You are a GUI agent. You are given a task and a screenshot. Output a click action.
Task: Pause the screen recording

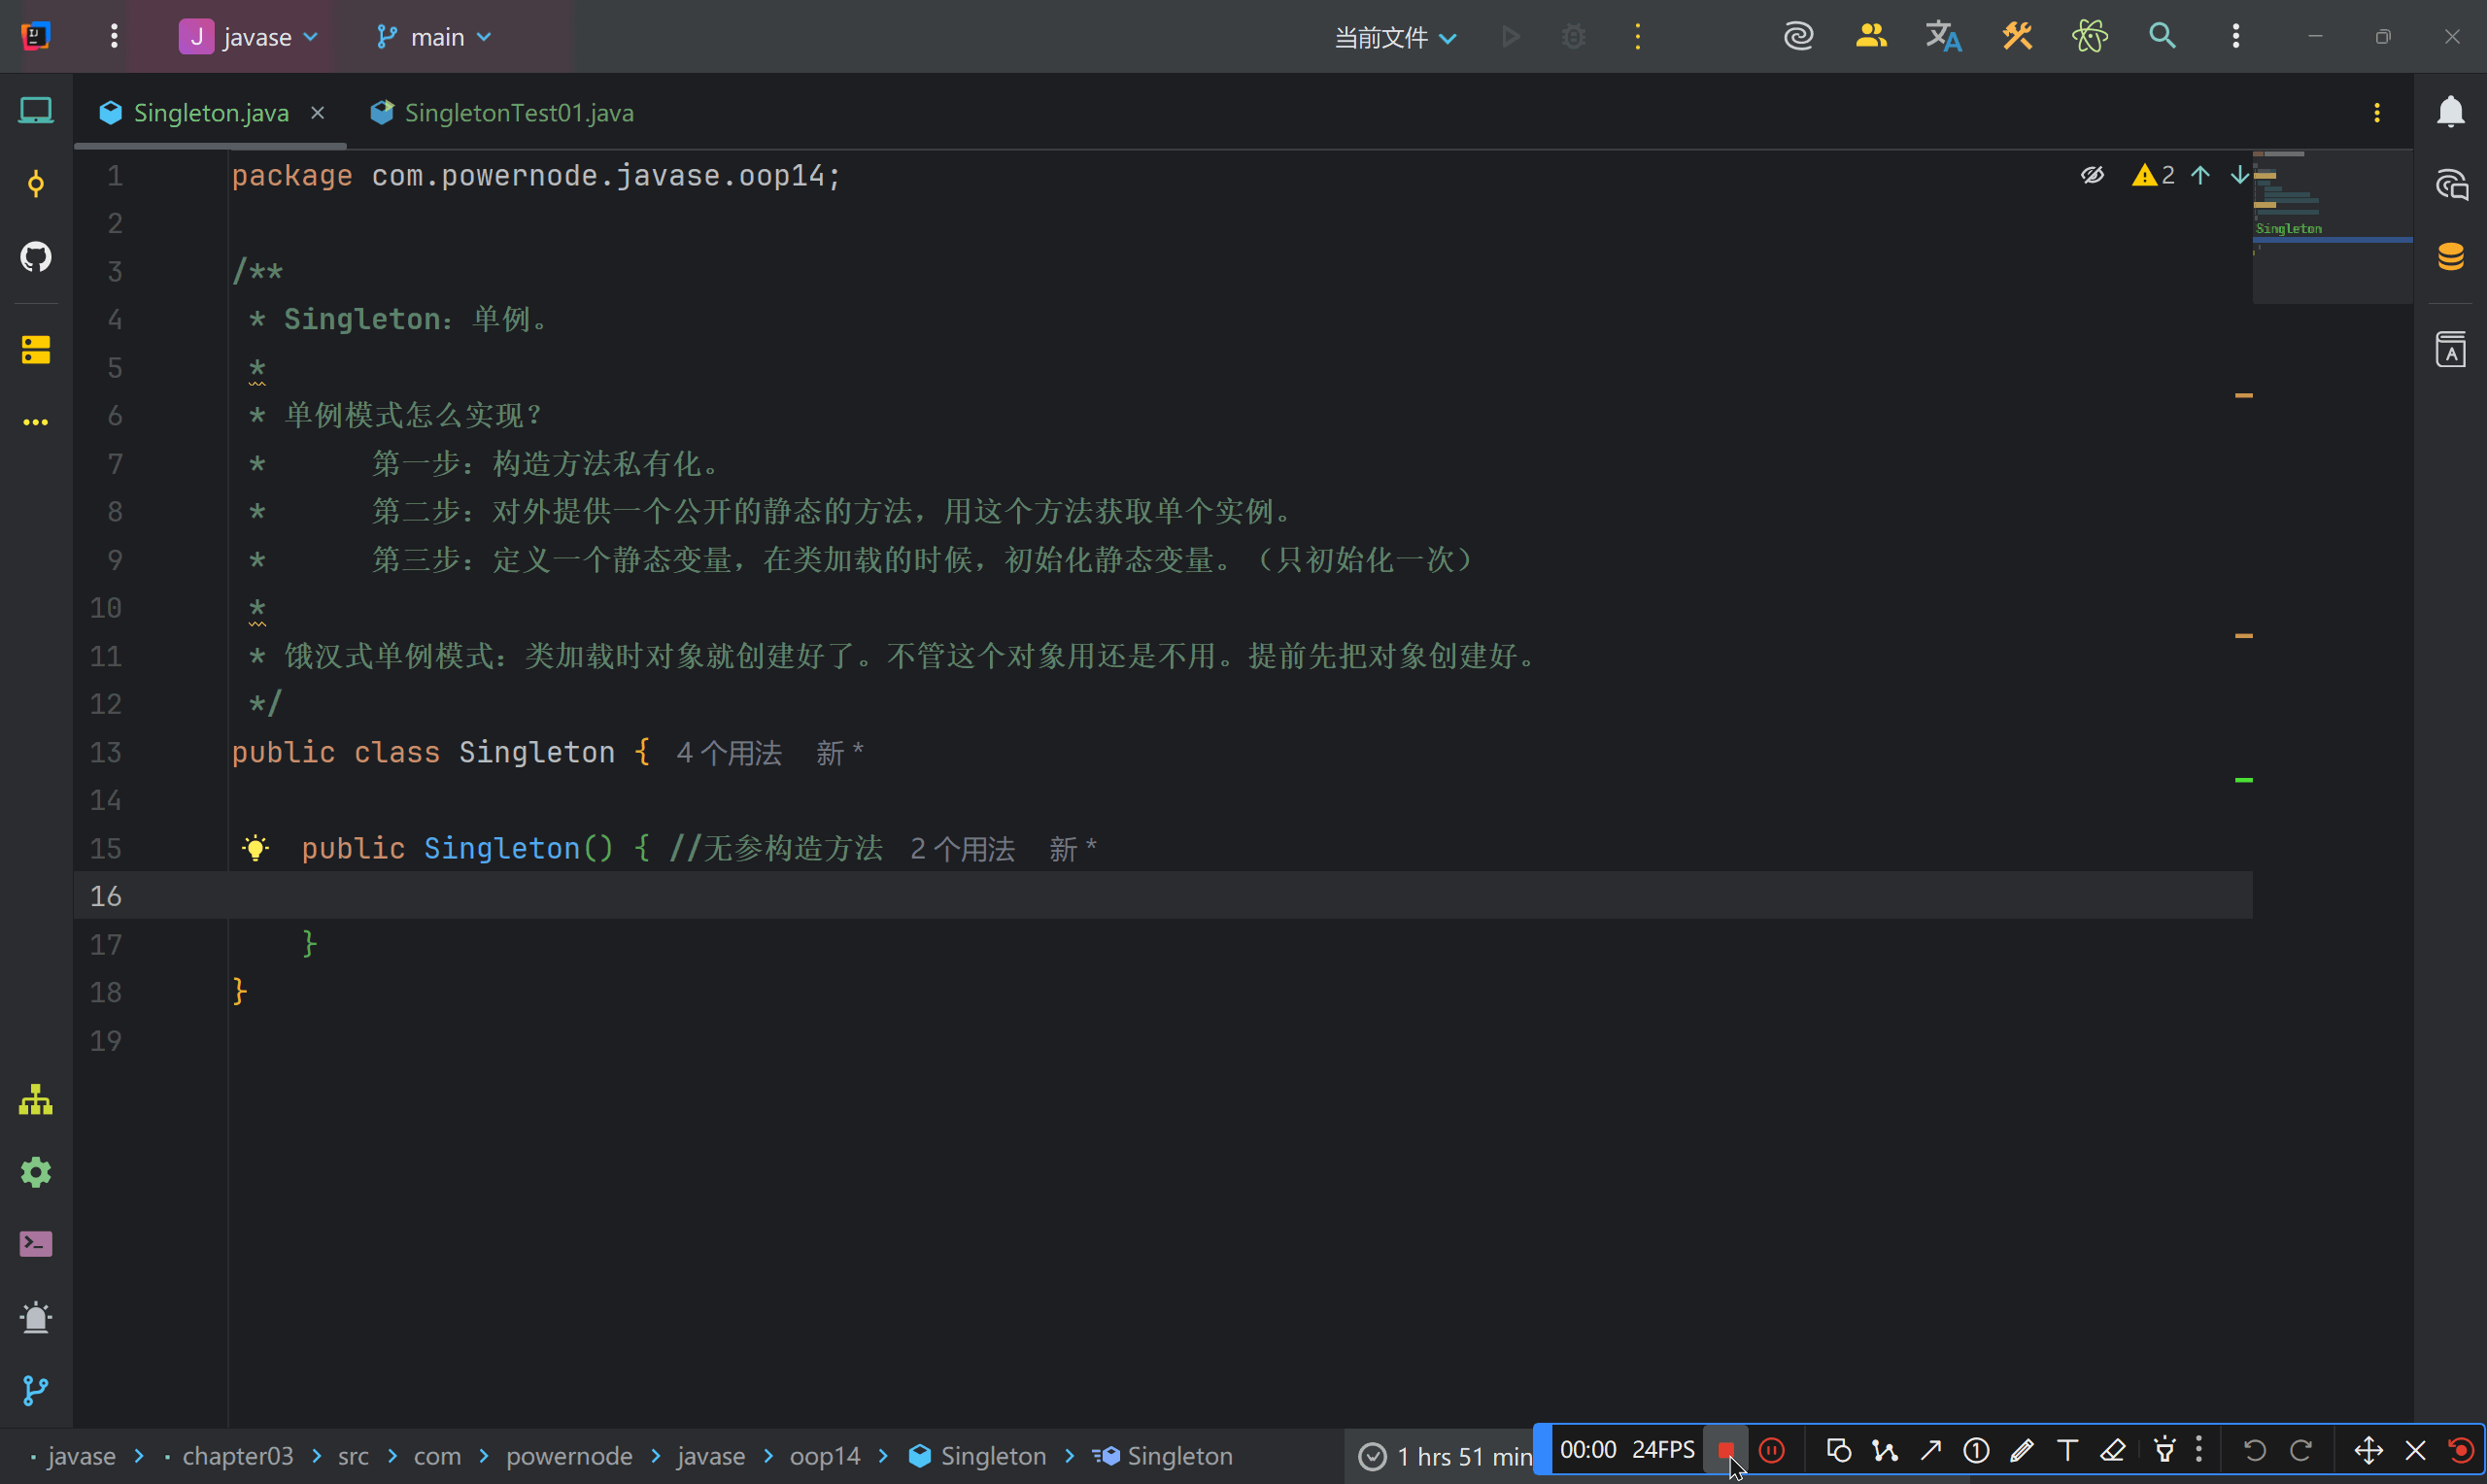coord(1772,1450)
